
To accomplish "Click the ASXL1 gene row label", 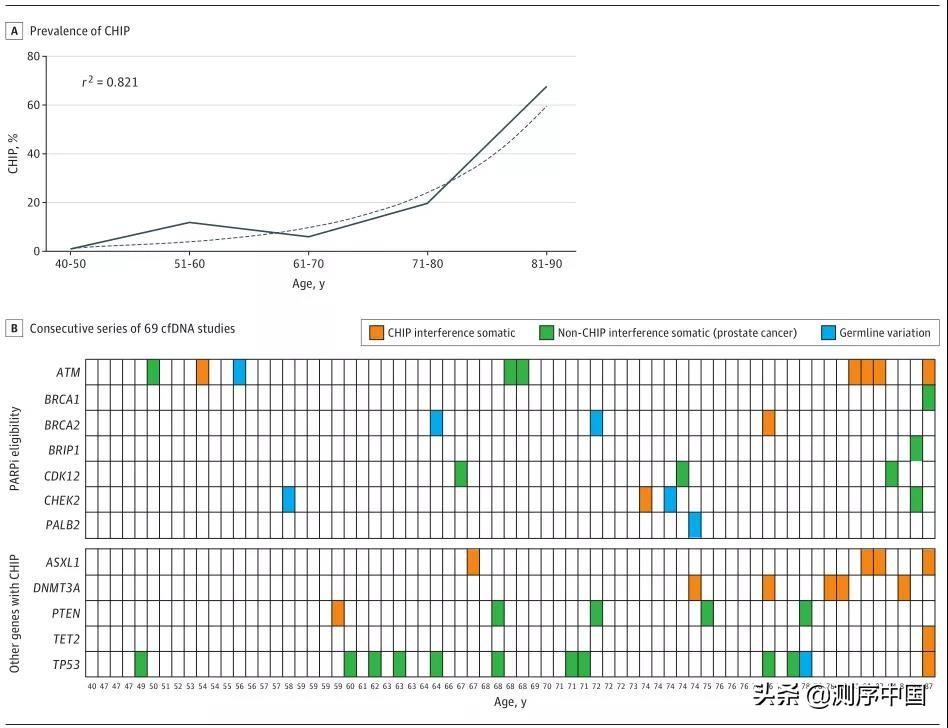I will [x=63, y=562].
